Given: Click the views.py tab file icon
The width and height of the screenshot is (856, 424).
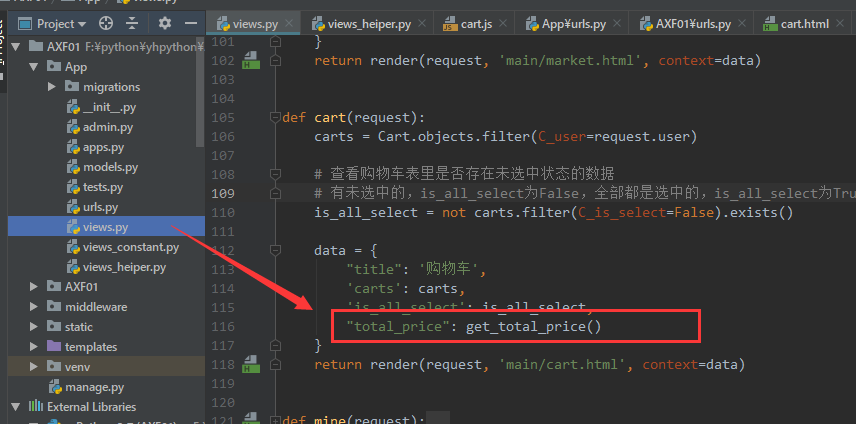Looking at the screenshot, I should click(x=223, y=24).
